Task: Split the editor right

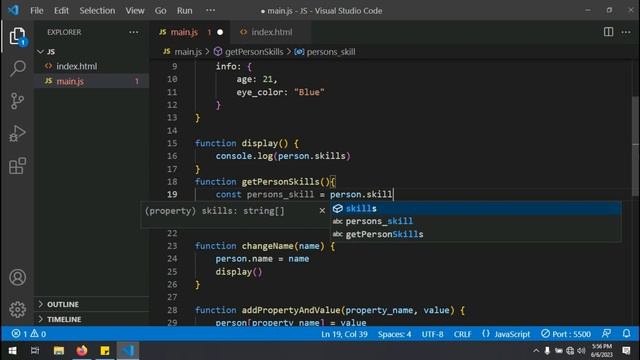Action: tap(608, 32)
